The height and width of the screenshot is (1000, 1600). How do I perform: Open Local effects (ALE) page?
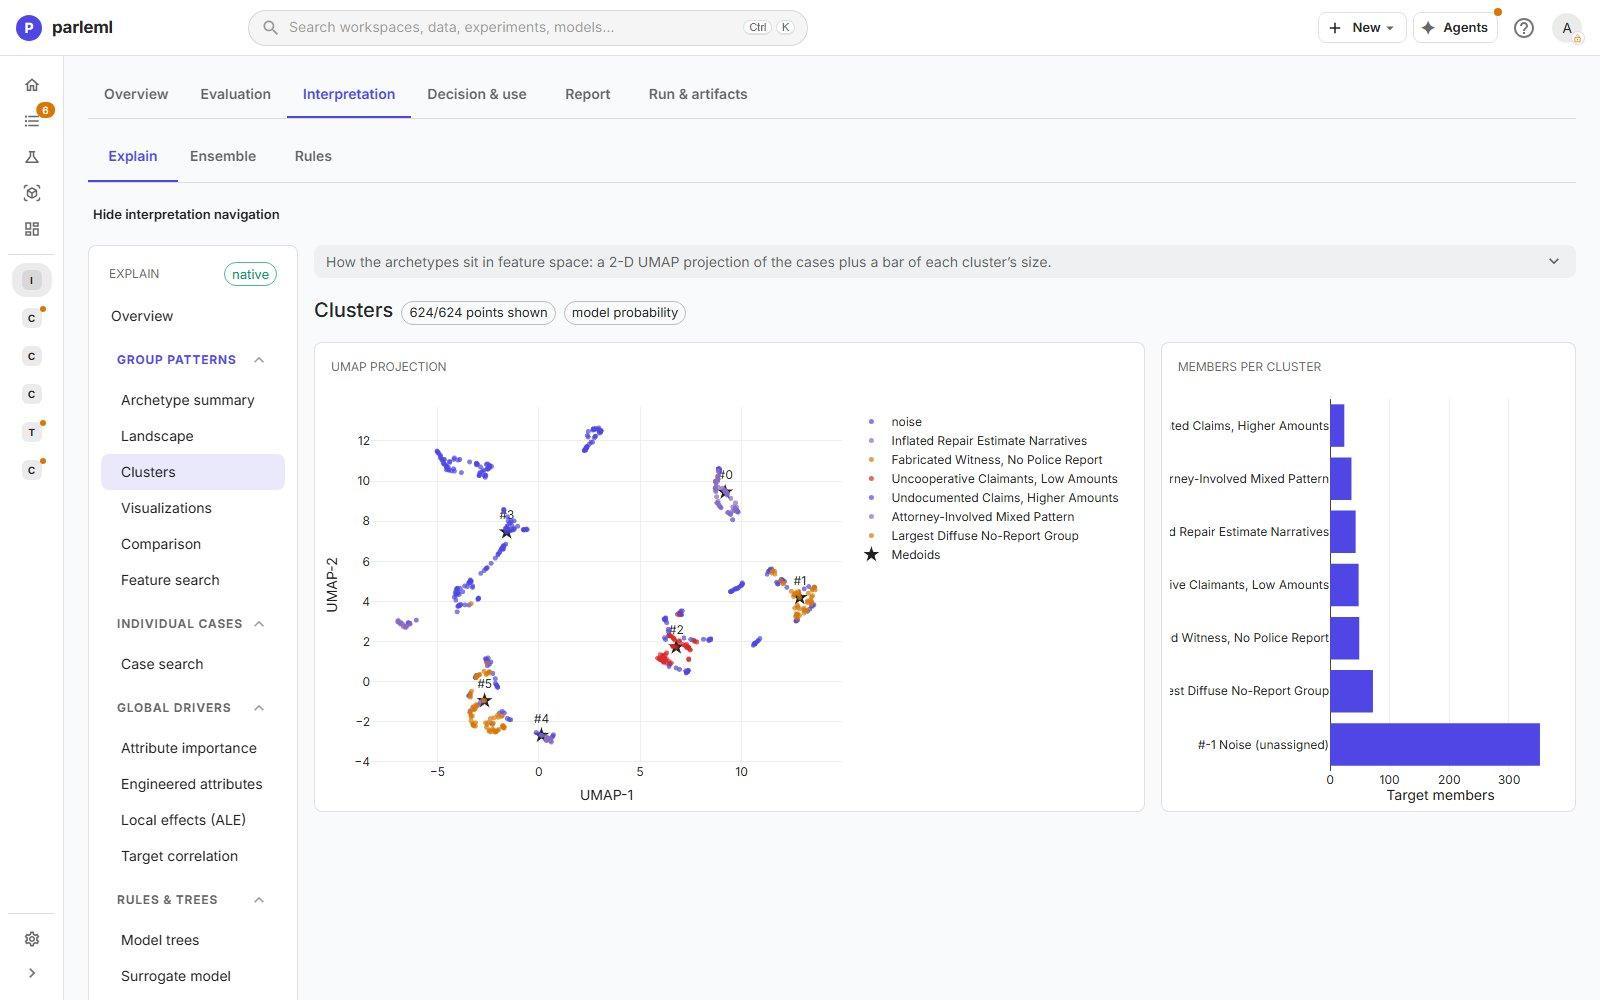[x=183, y=820]
